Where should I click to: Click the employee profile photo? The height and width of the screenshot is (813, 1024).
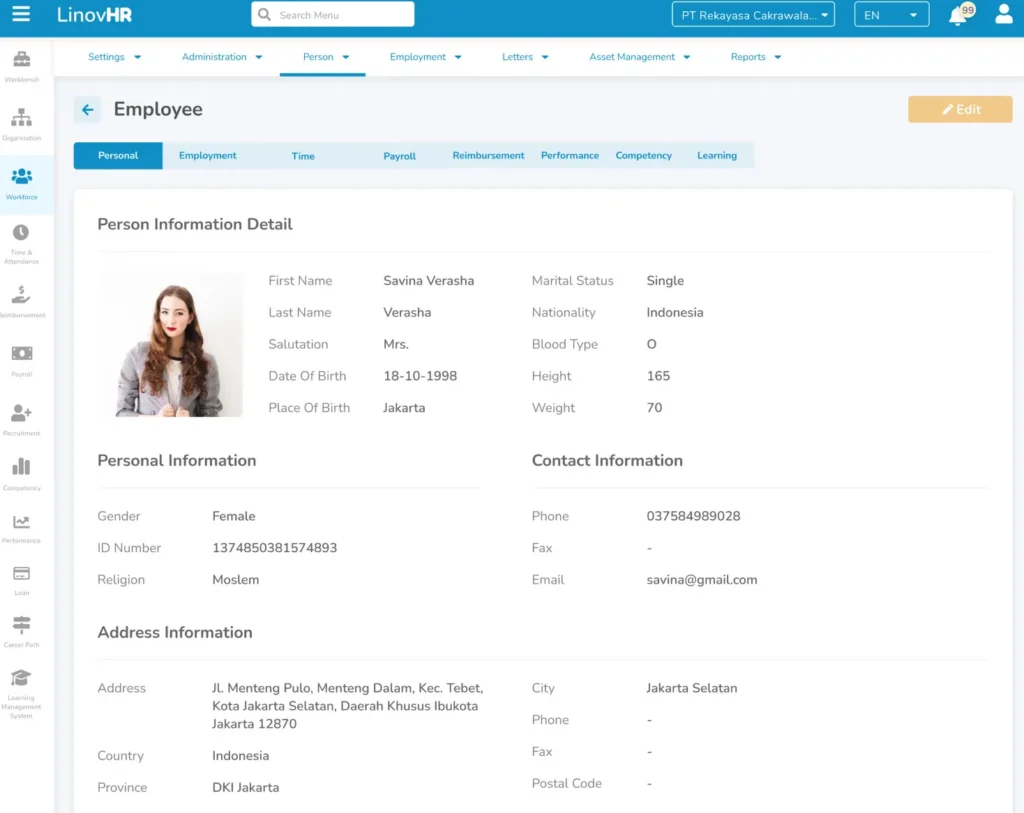(x=171, y=344)
